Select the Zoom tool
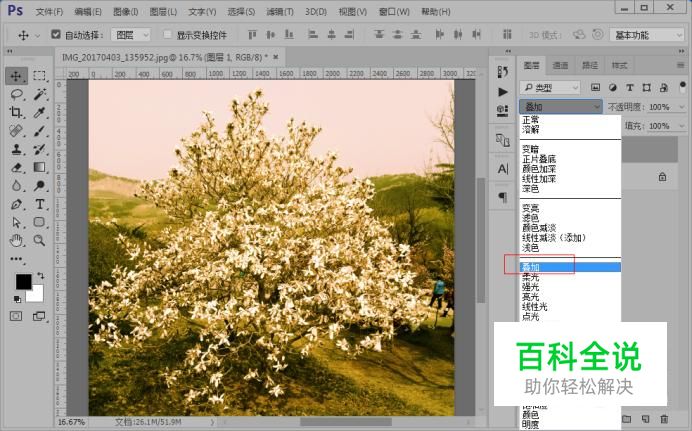The height and width of the screenshot is (431, 692). tap(39, 240)
